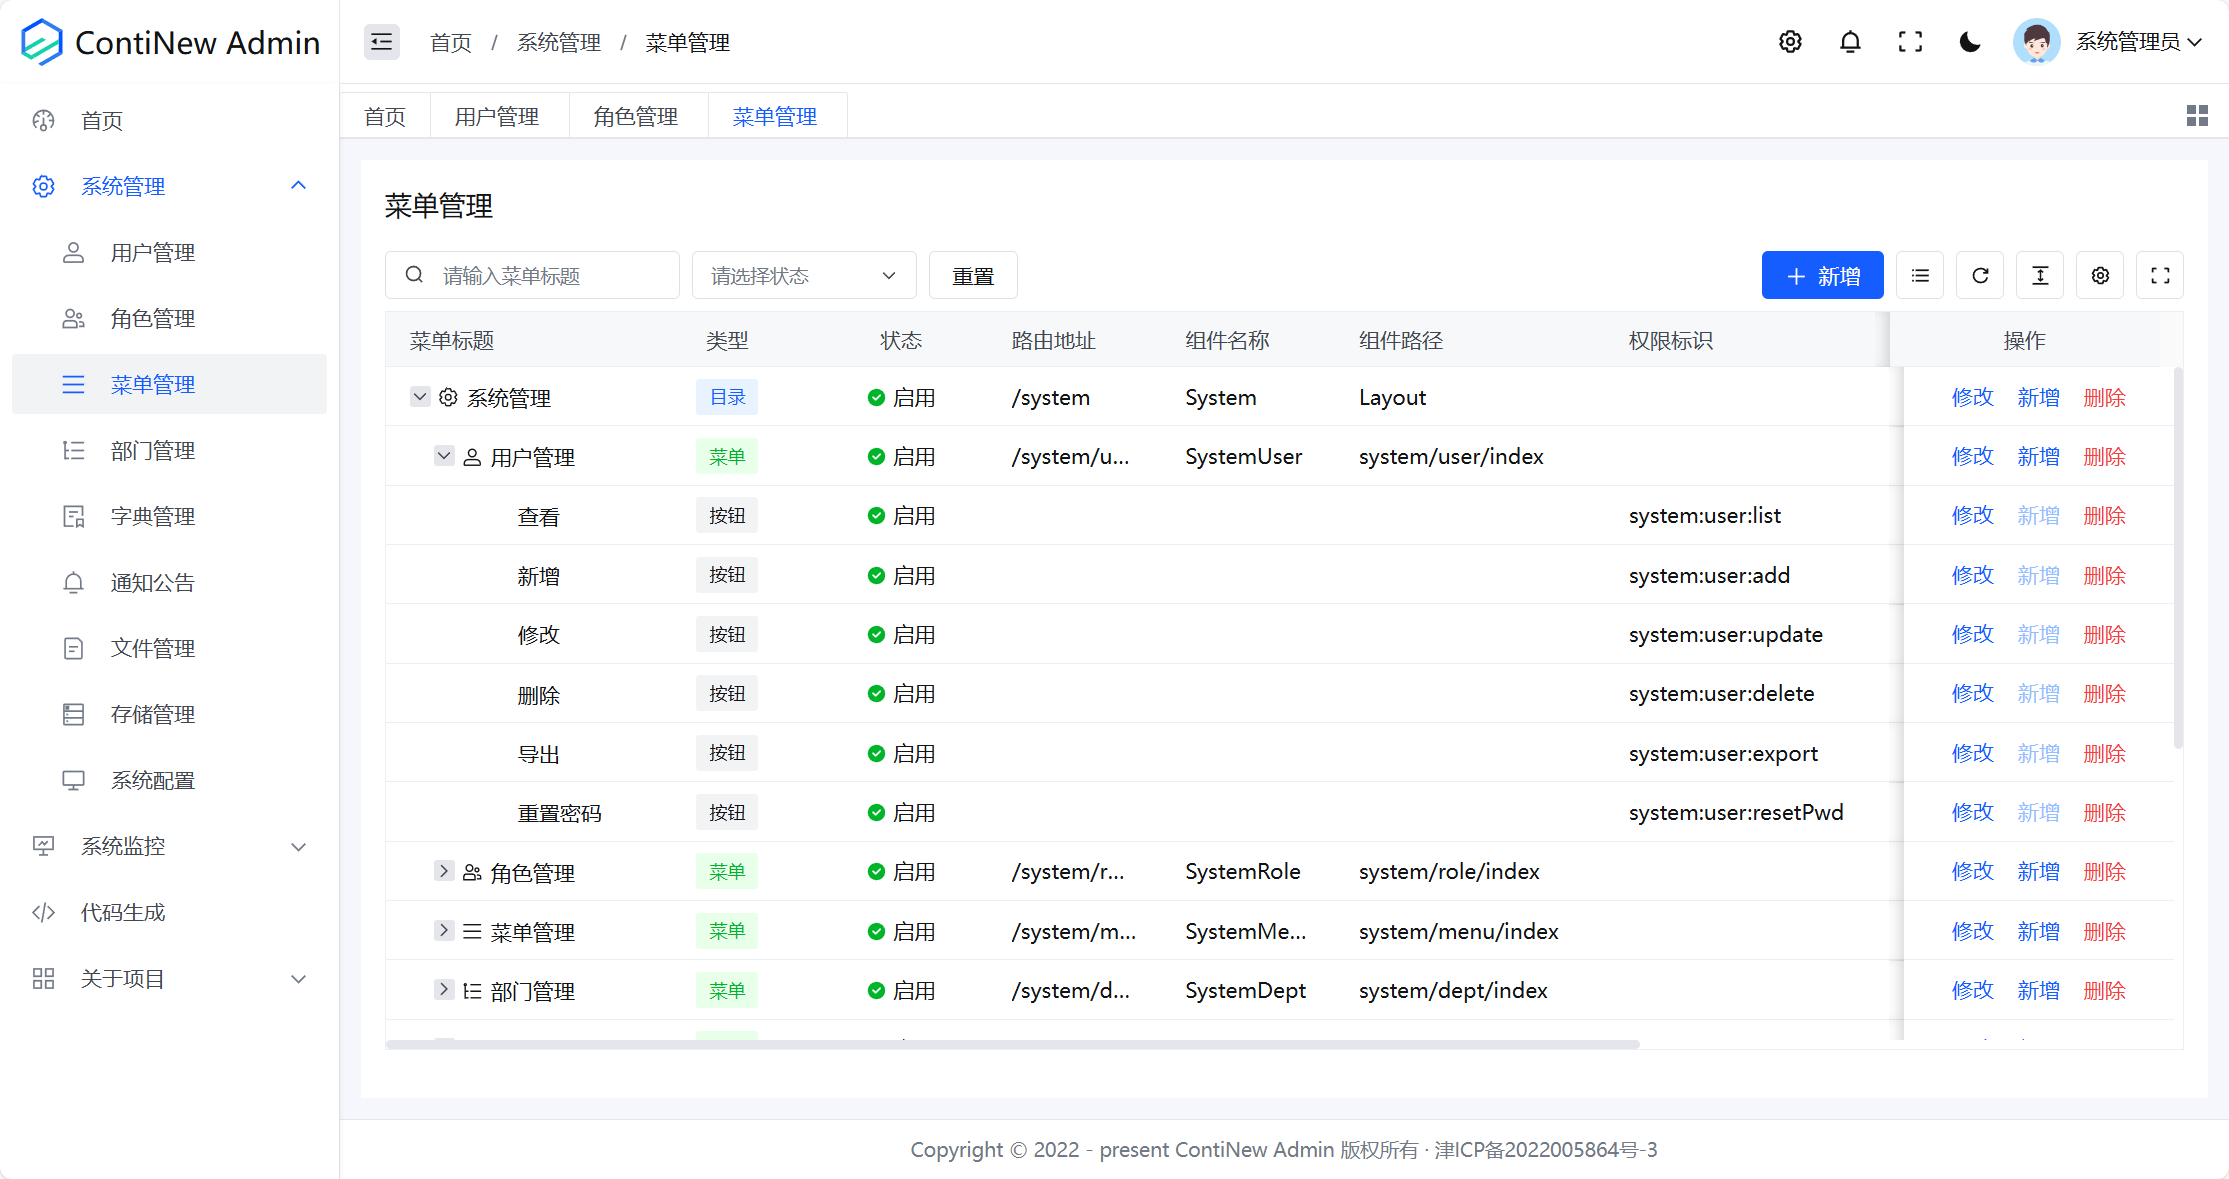This screenshot has height=1179, width=2229.
Task: Click the notification bell icon in header
Action: click(x=1850, y=42)
